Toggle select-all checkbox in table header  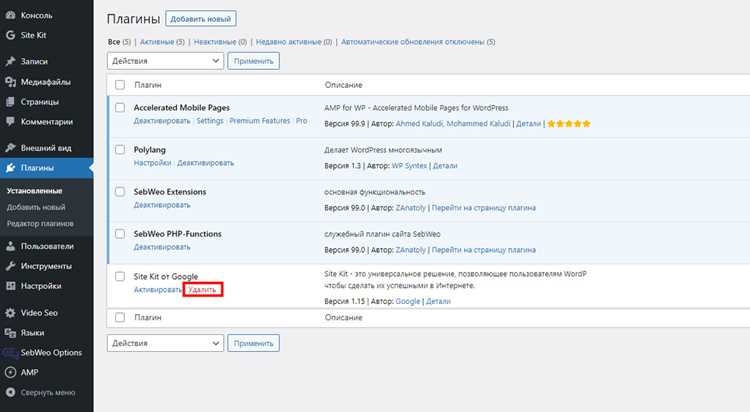coord(120,85)
